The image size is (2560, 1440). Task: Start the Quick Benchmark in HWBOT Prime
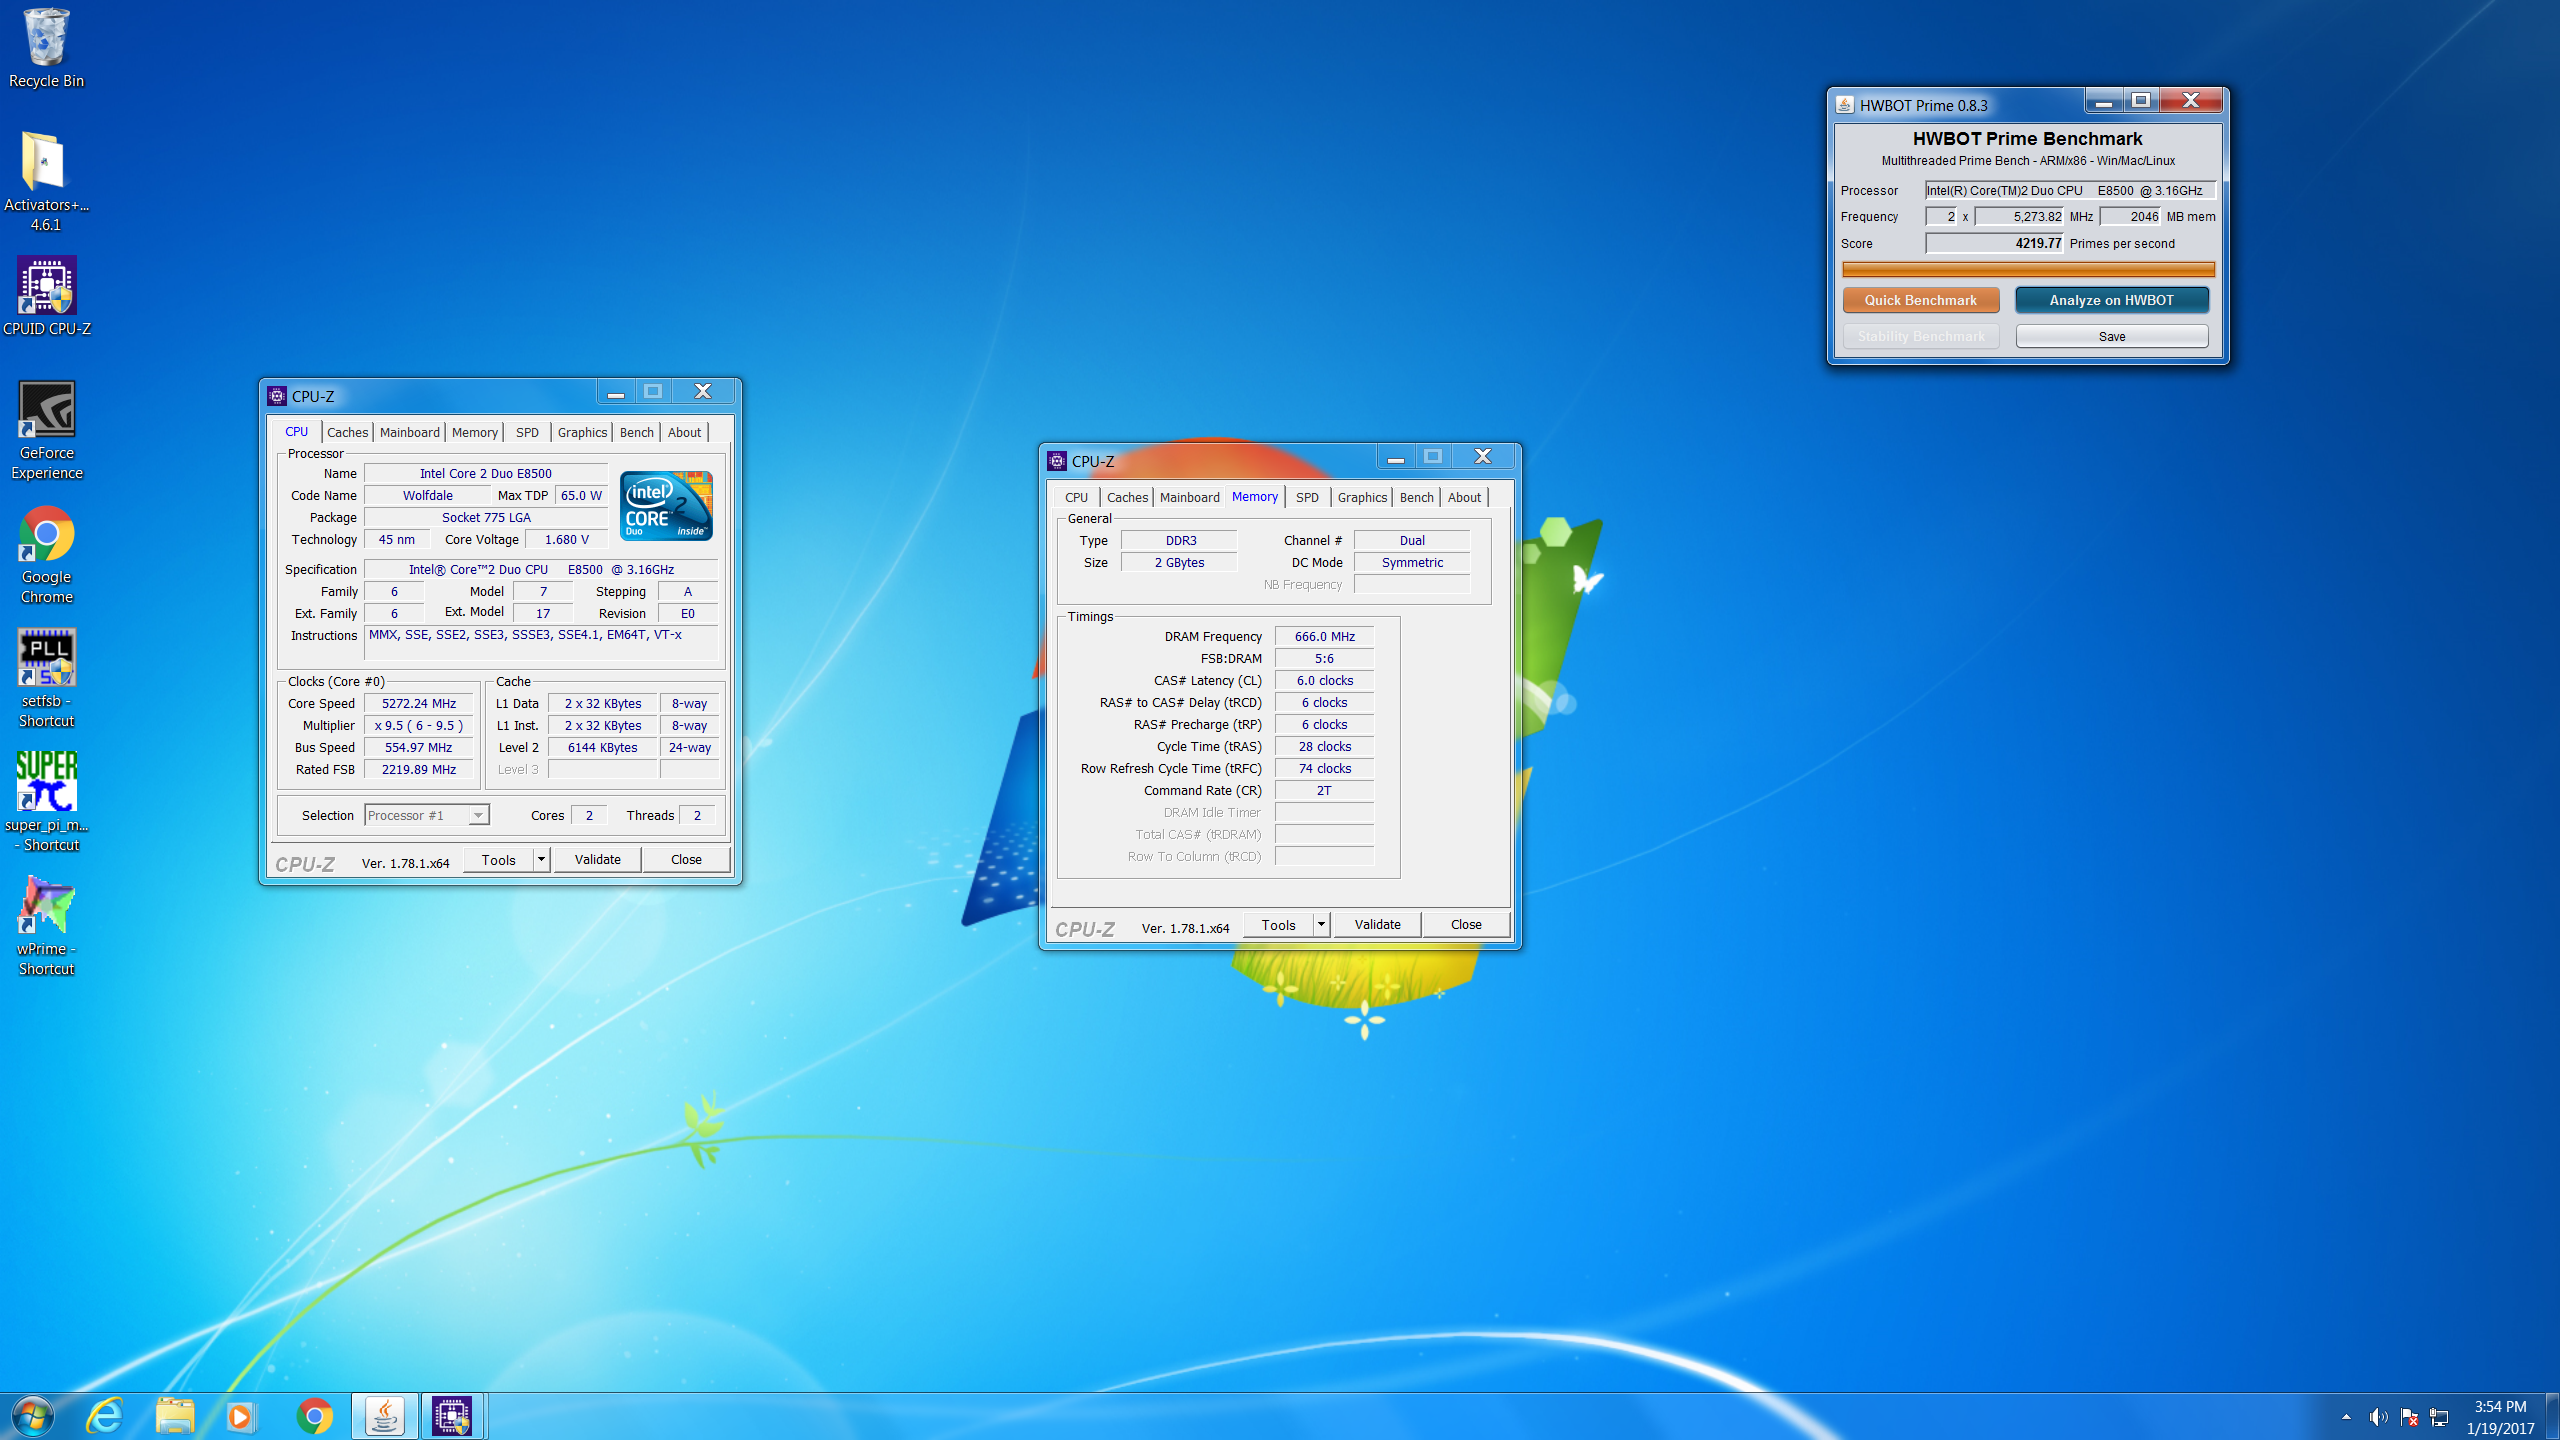click(1921, 300)
